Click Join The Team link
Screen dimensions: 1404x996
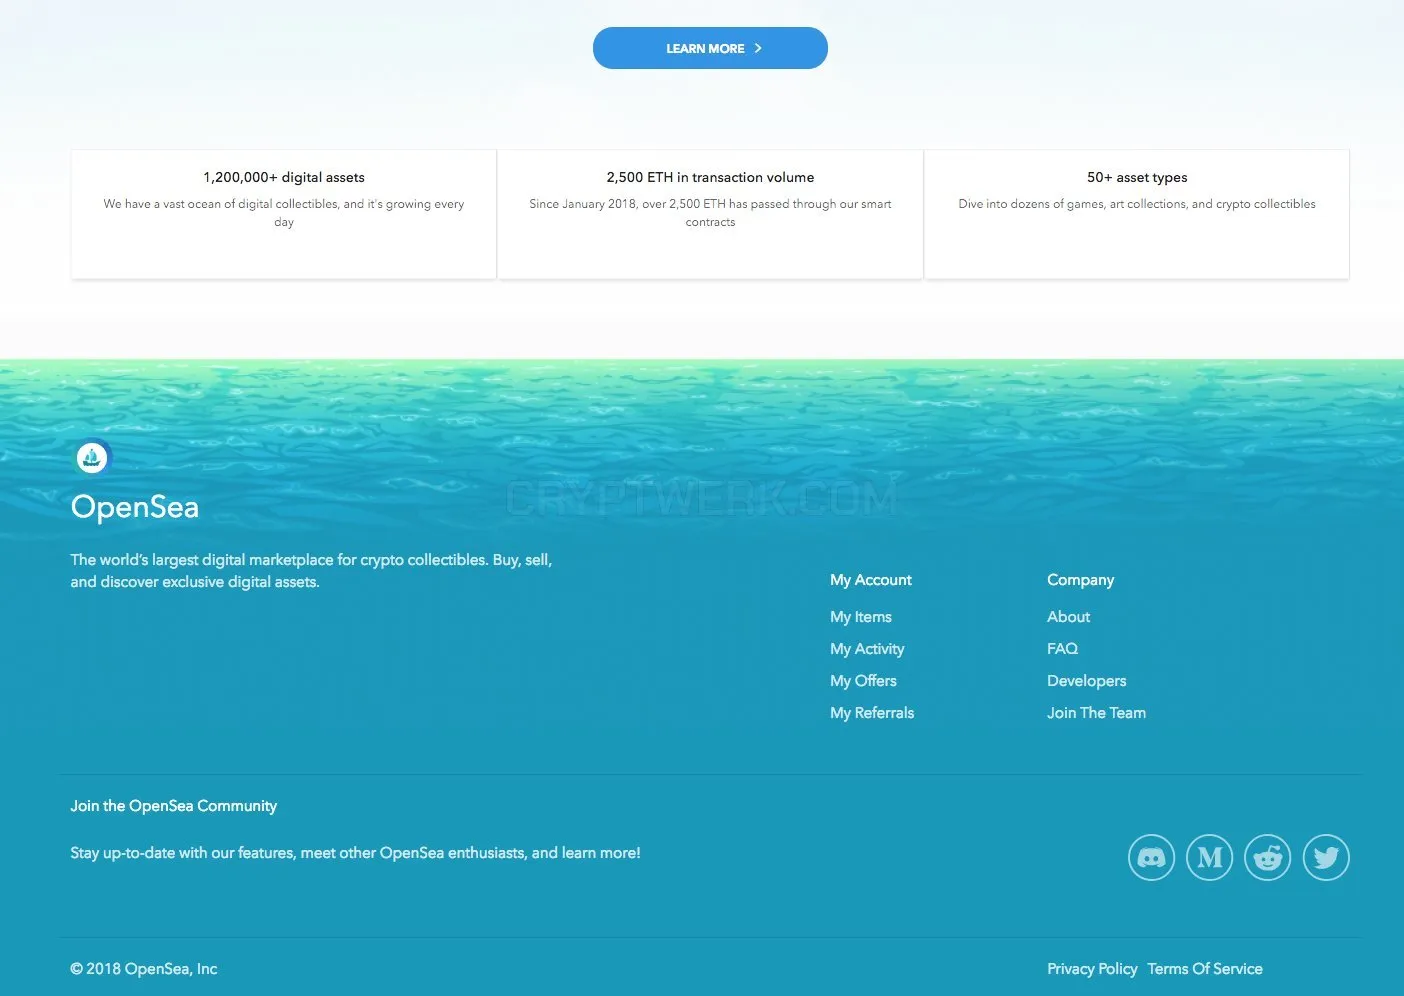click(x=1096, y=713)
